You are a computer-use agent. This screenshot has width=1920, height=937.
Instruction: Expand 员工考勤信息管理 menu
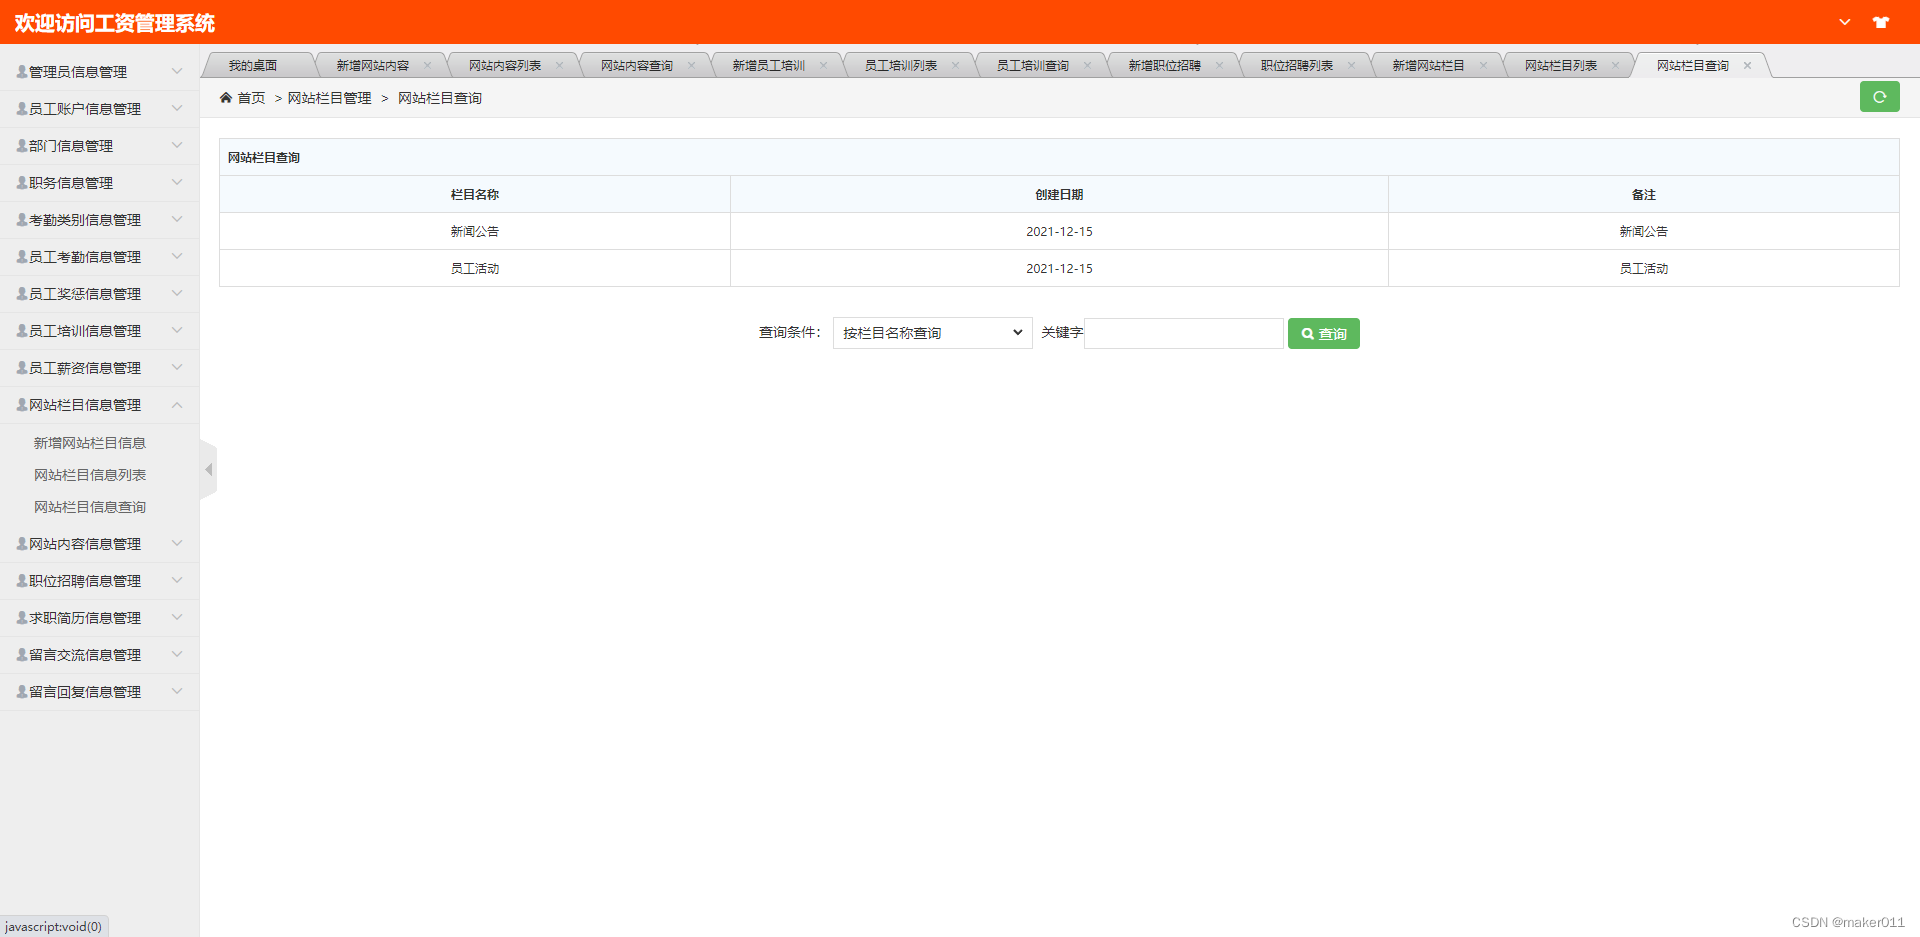click(x=99, y=257)
